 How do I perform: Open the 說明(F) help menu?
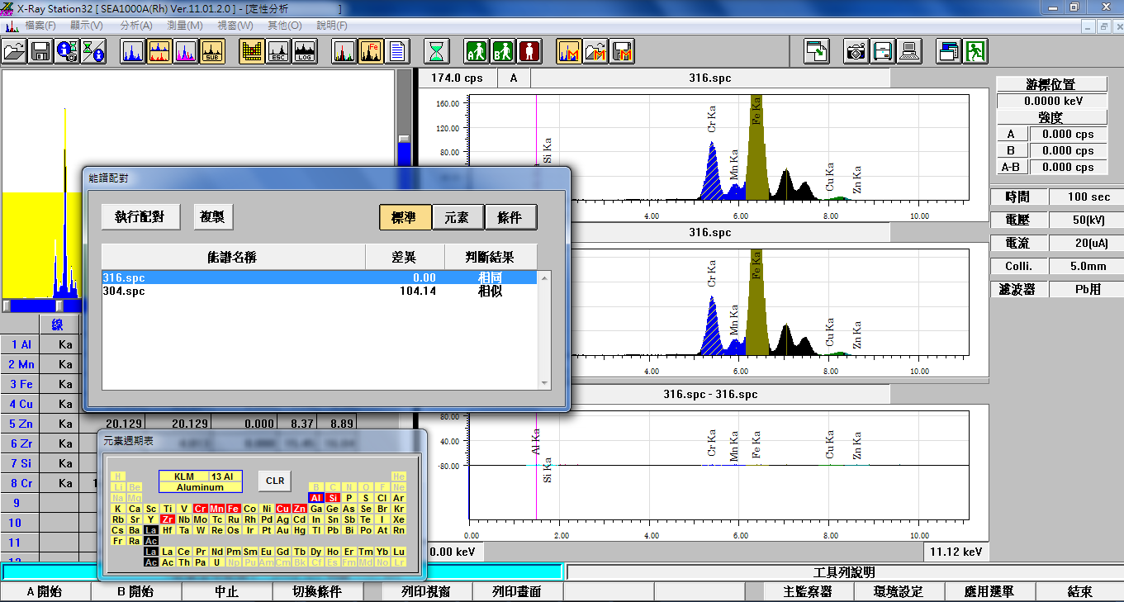tap(332, 25)
